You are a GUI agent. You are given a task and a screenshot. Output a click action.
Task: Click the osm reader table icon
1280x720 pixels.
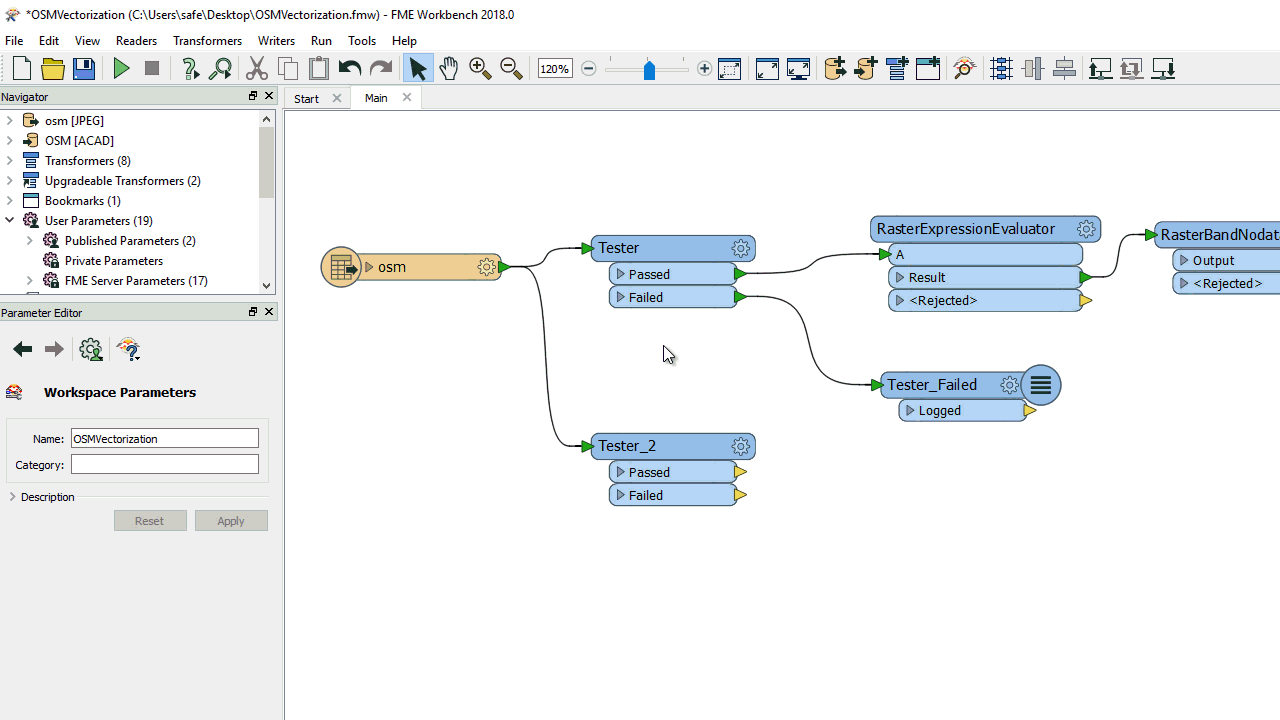[x=341, y=267]
